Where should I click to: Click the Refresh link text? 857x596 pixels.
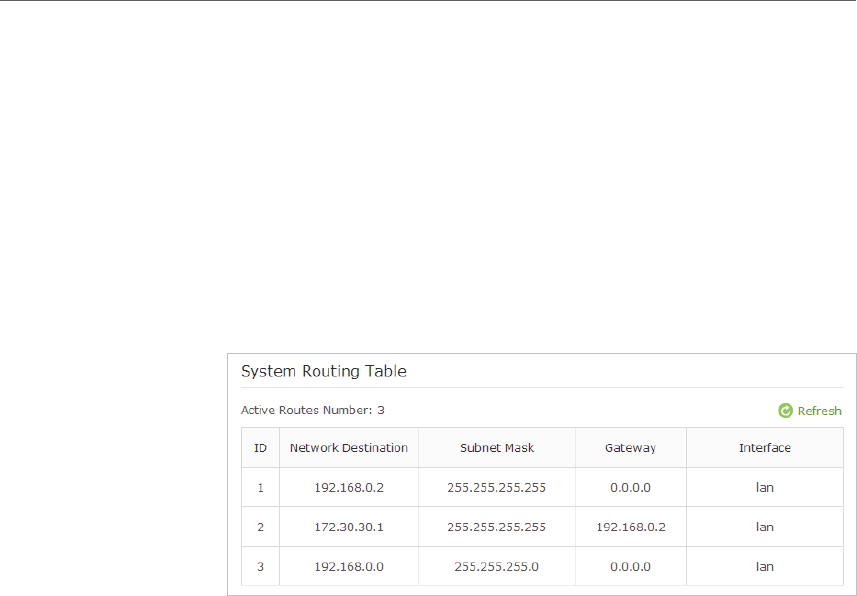tap(819, 411)
